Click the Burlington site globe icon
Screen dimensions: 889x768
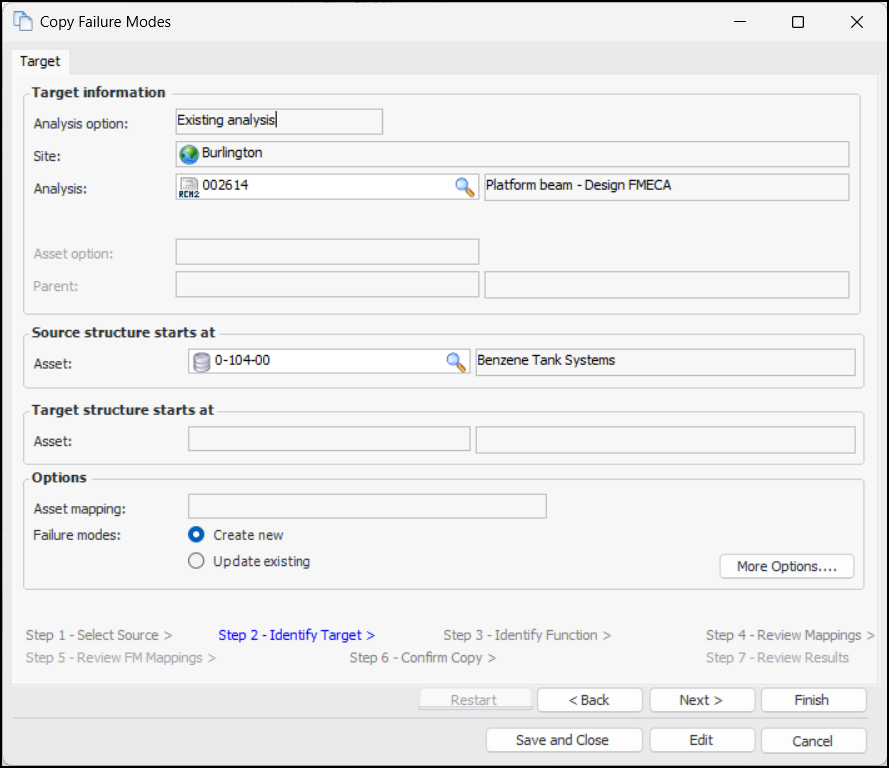coord(189,154)
